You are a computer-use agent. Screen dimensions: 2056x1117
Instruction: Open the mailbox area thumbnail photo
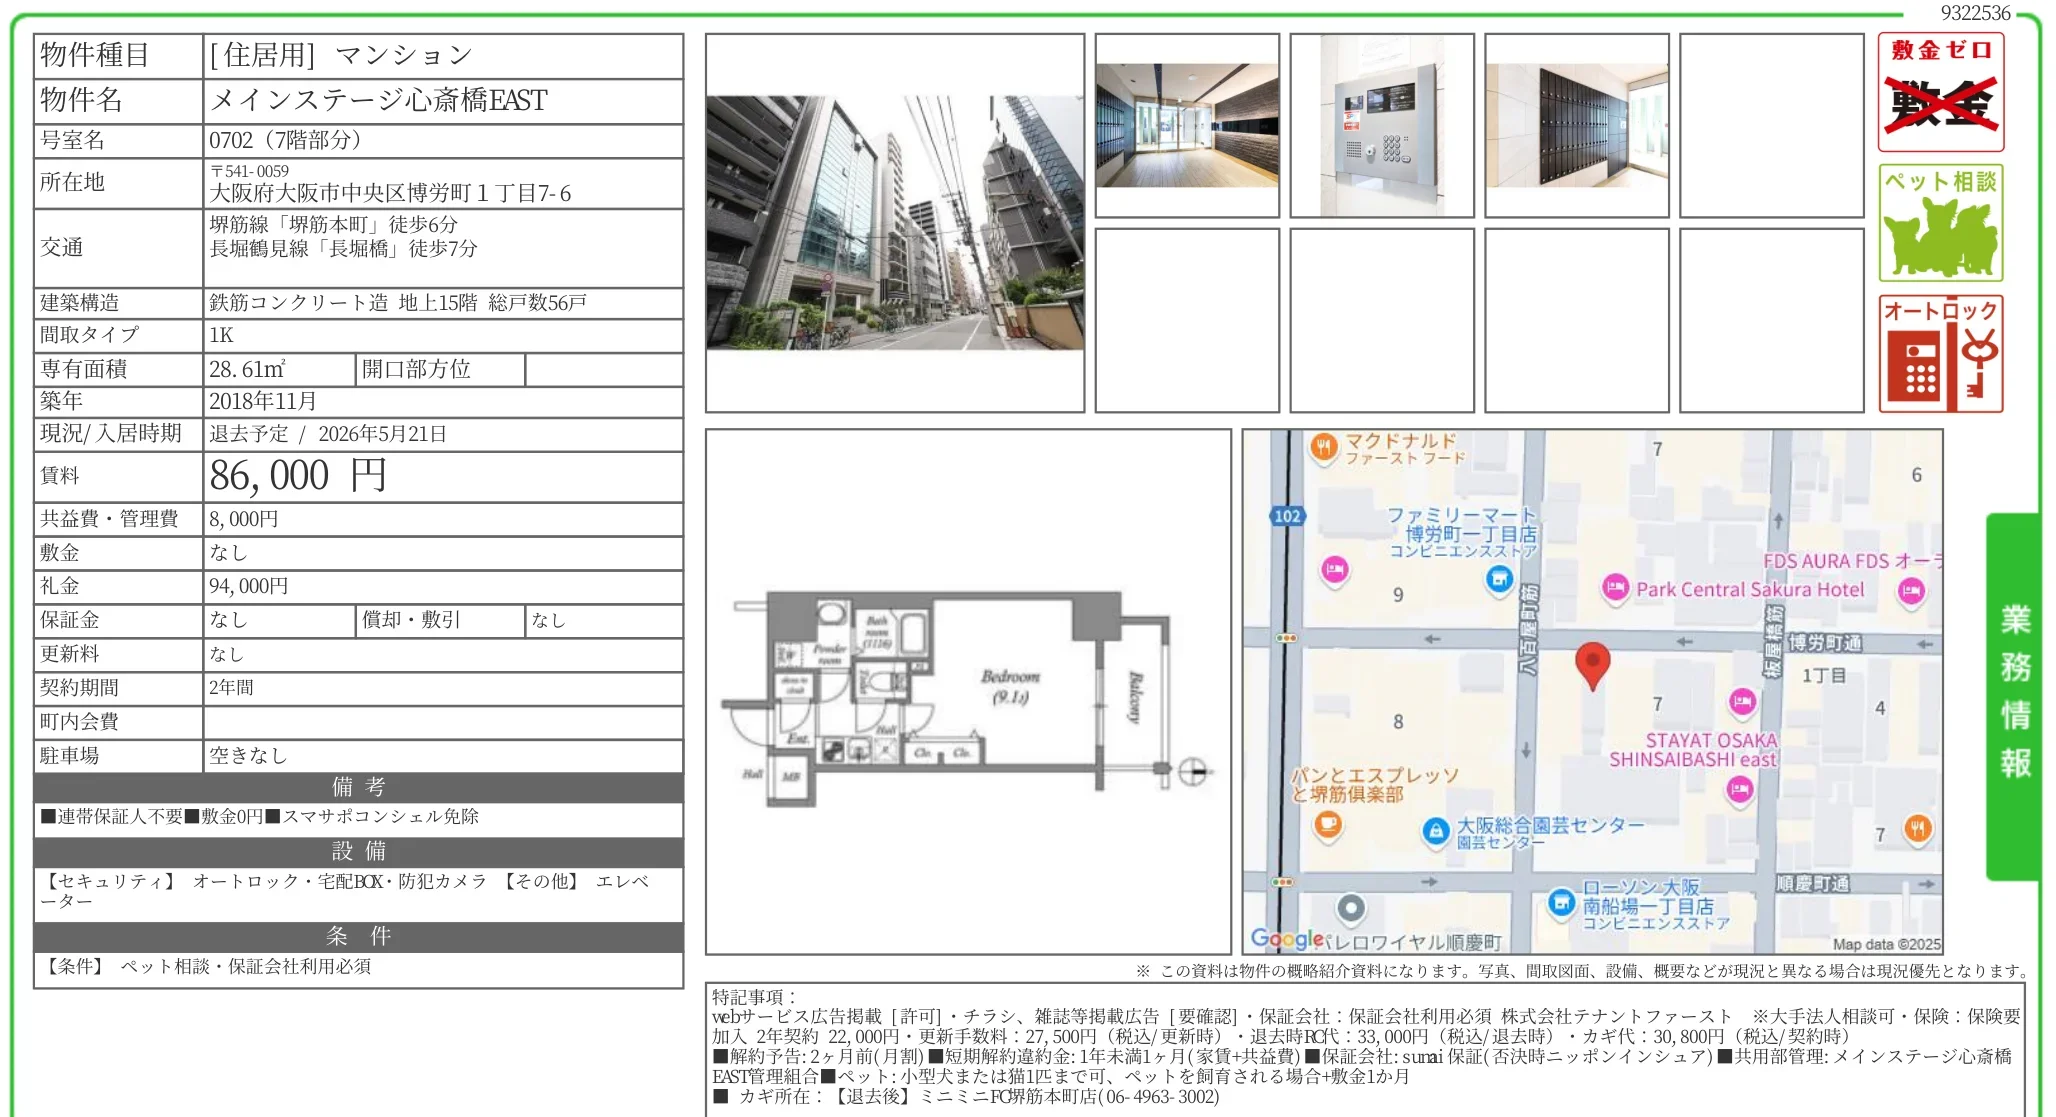click(1576, 126)
